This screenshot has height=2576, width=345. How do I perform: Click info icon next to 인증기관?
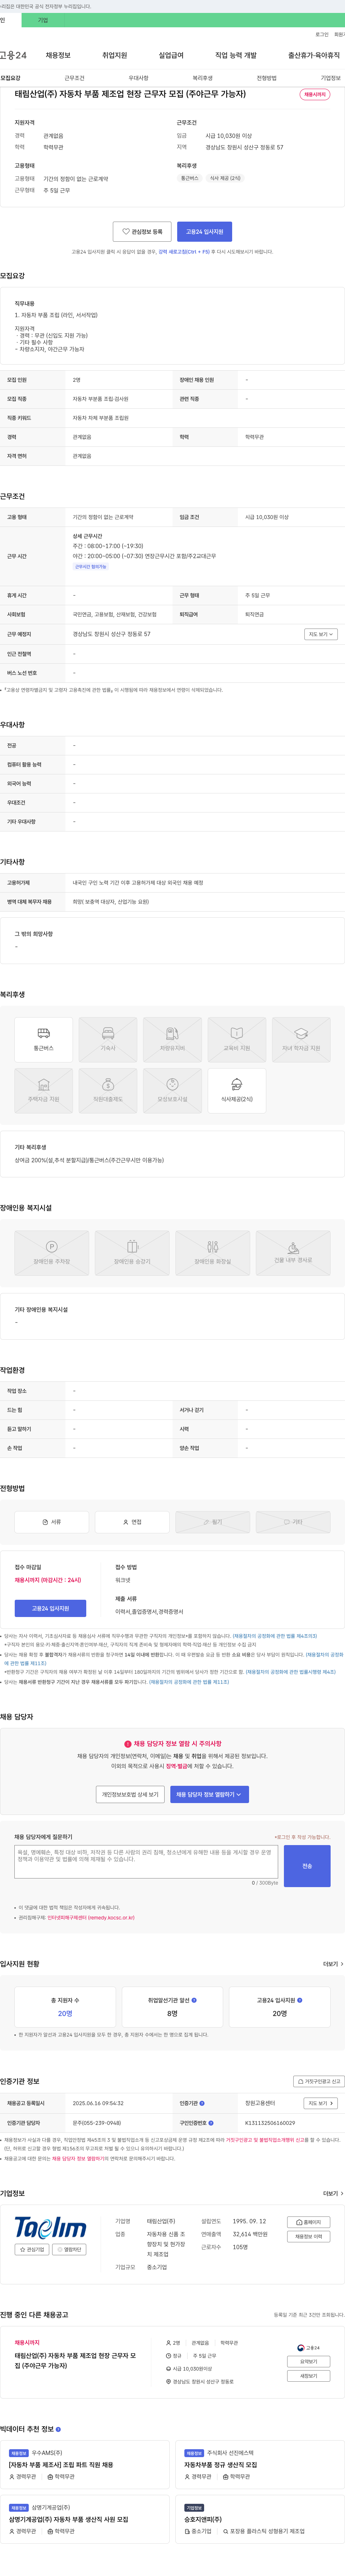[202, 2103]
